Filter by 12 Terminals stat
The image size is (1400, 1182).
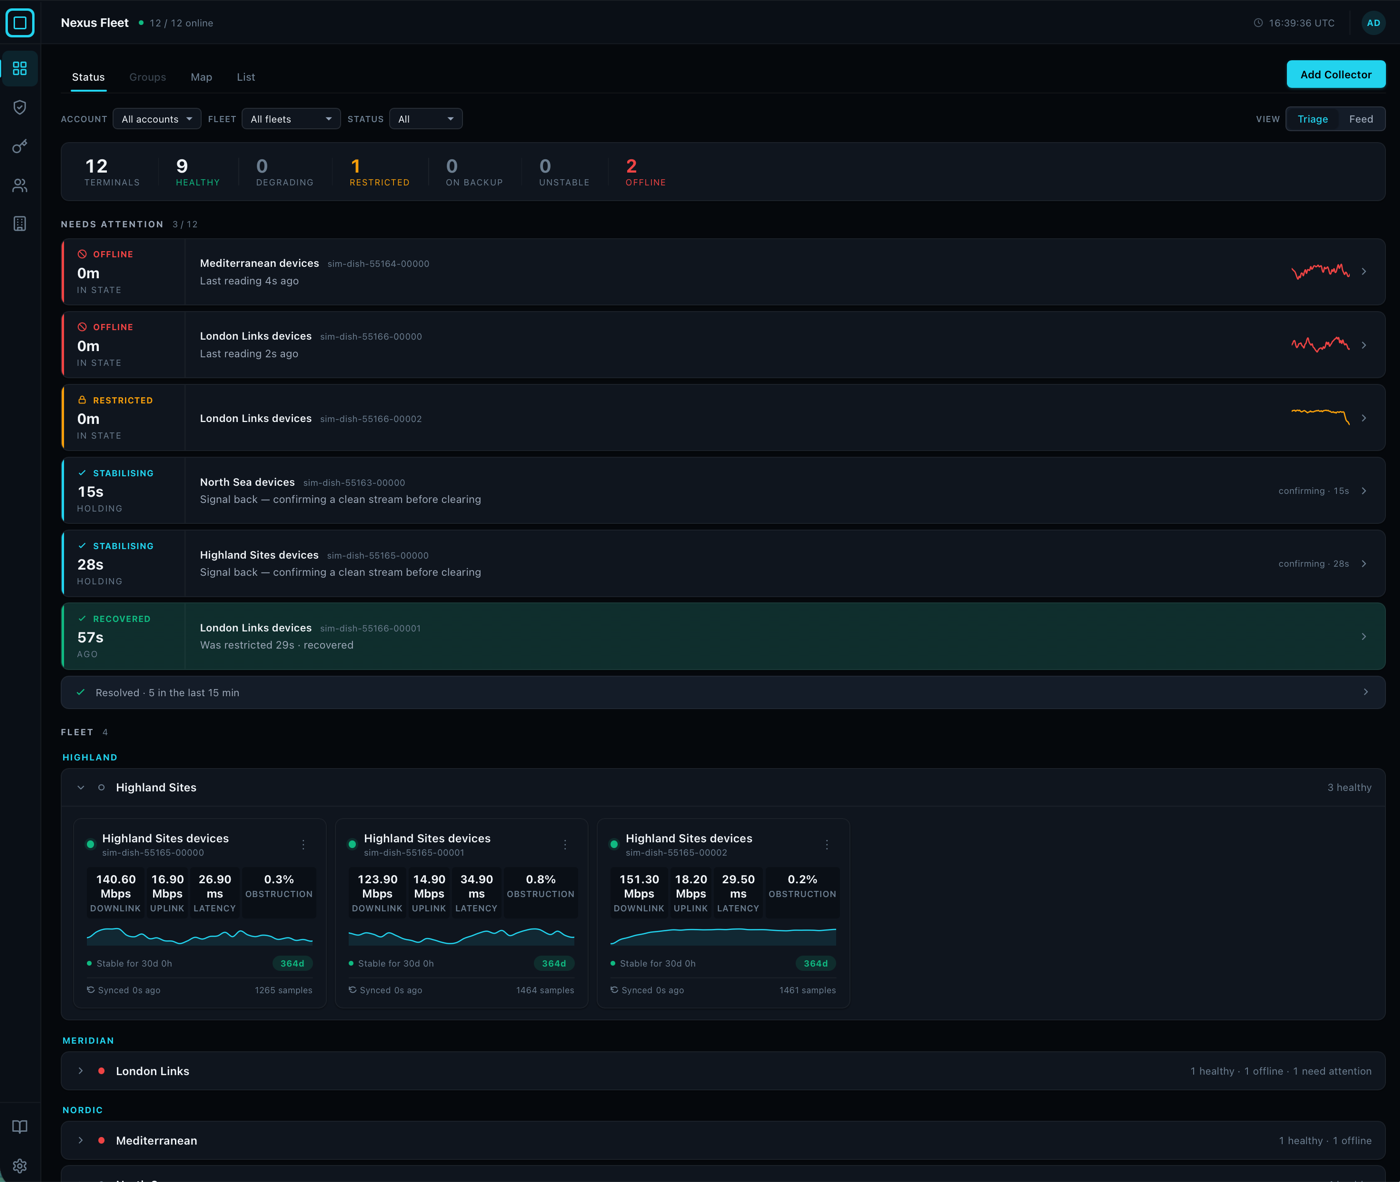tap(112, 172)
